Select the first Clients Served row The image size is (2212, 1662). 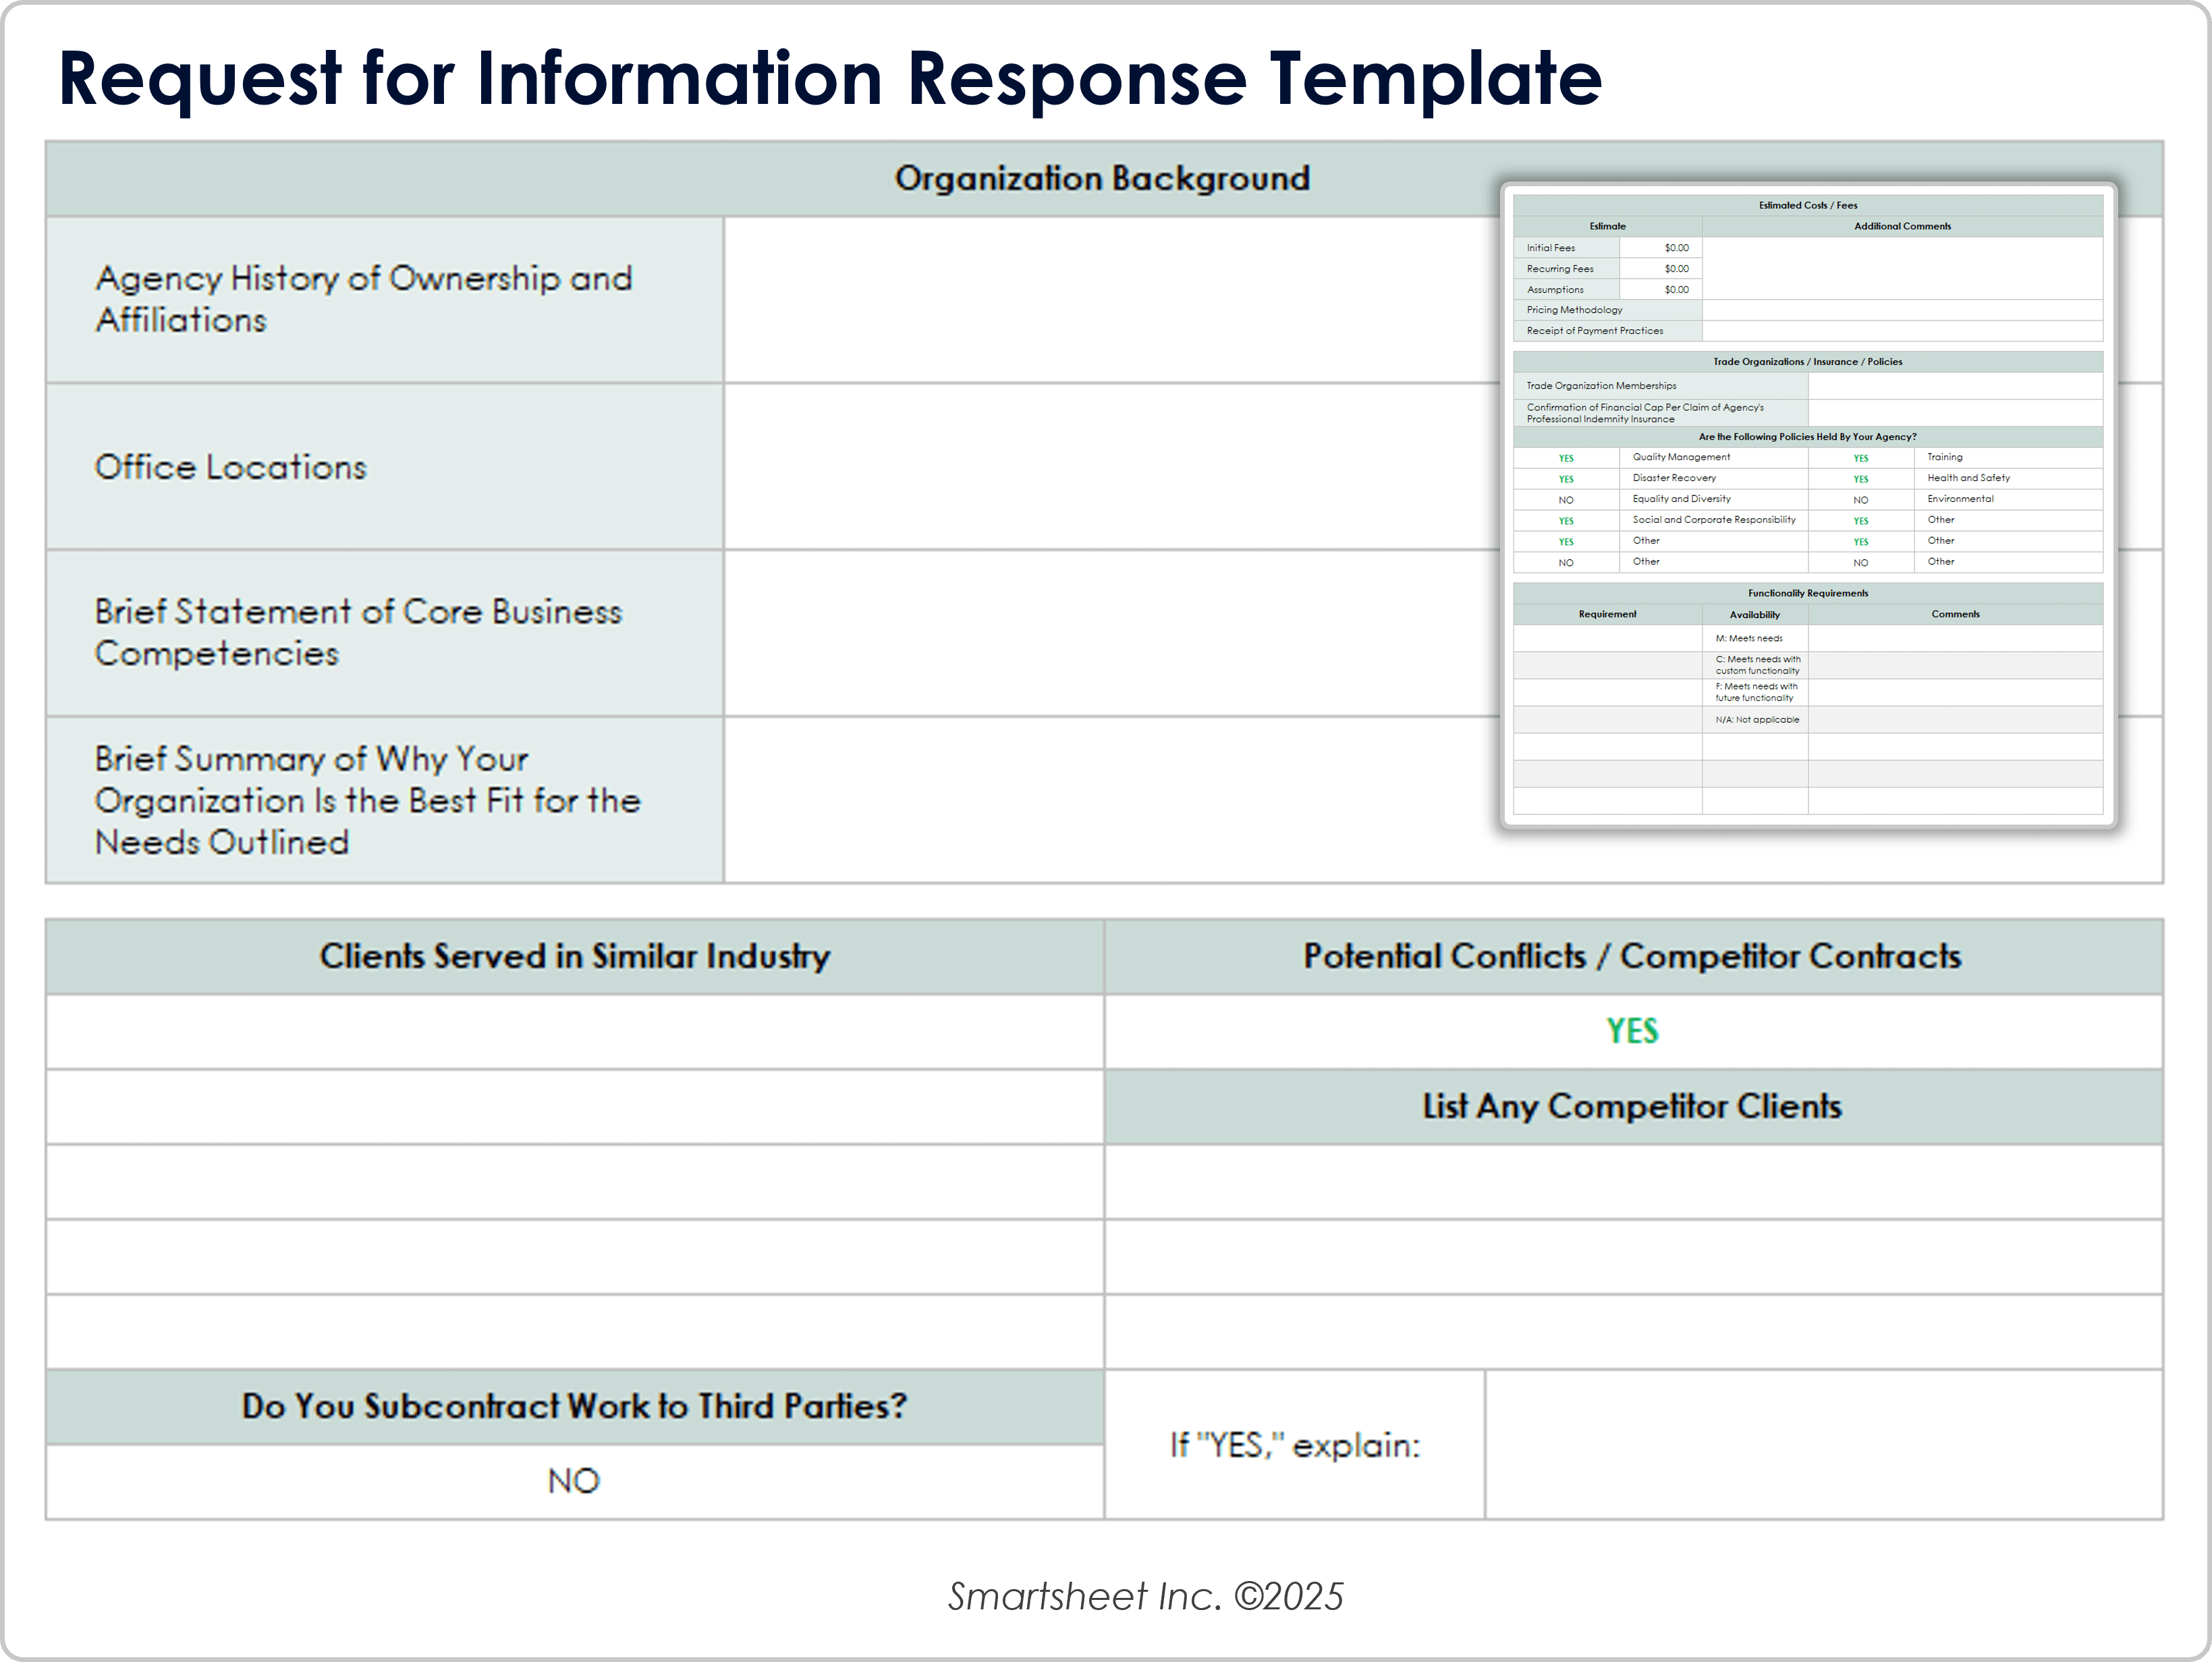pos(574,1031)
